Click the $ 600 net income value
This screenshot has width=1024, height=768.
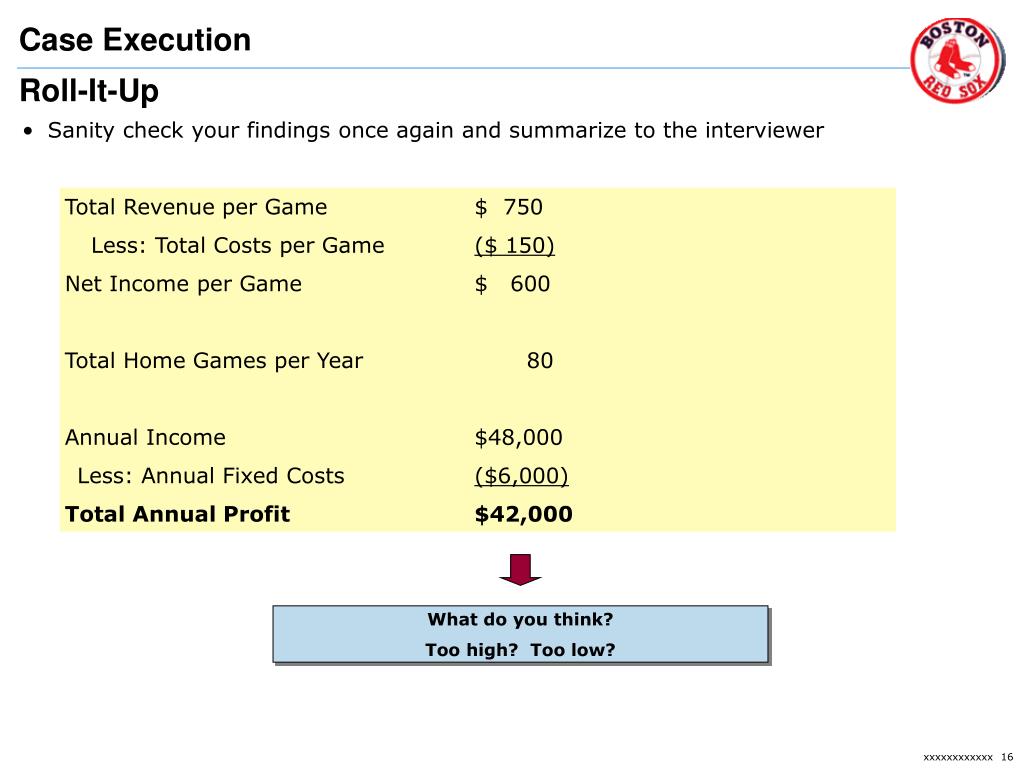[x=513, y=284]
